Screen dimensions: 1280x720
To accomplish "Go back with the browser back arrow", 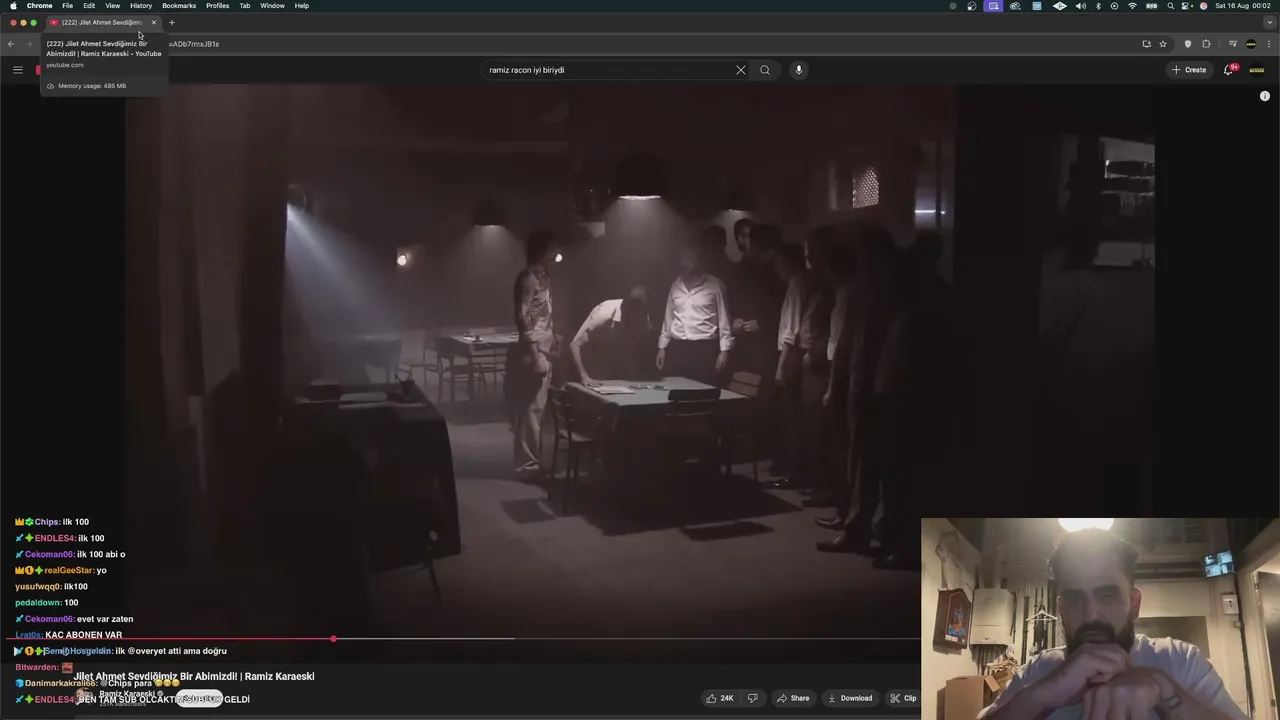I will click(11, 44).
